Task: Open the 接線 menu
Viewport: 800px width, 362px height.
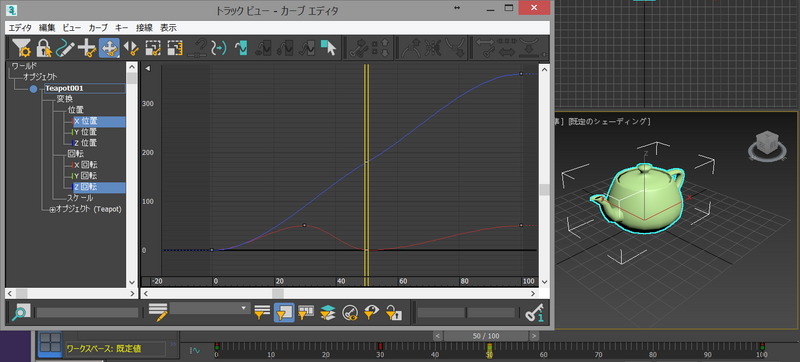Action: point(144,28)
